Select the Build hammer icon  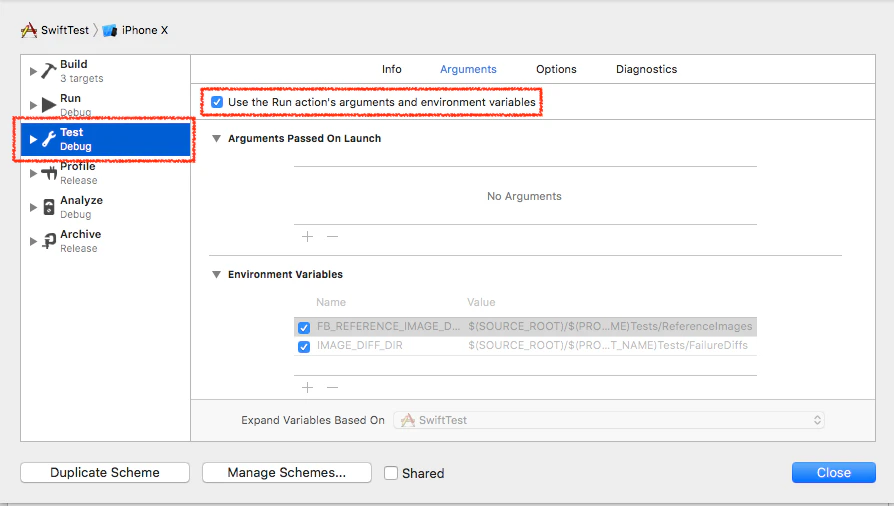(49, 71)
